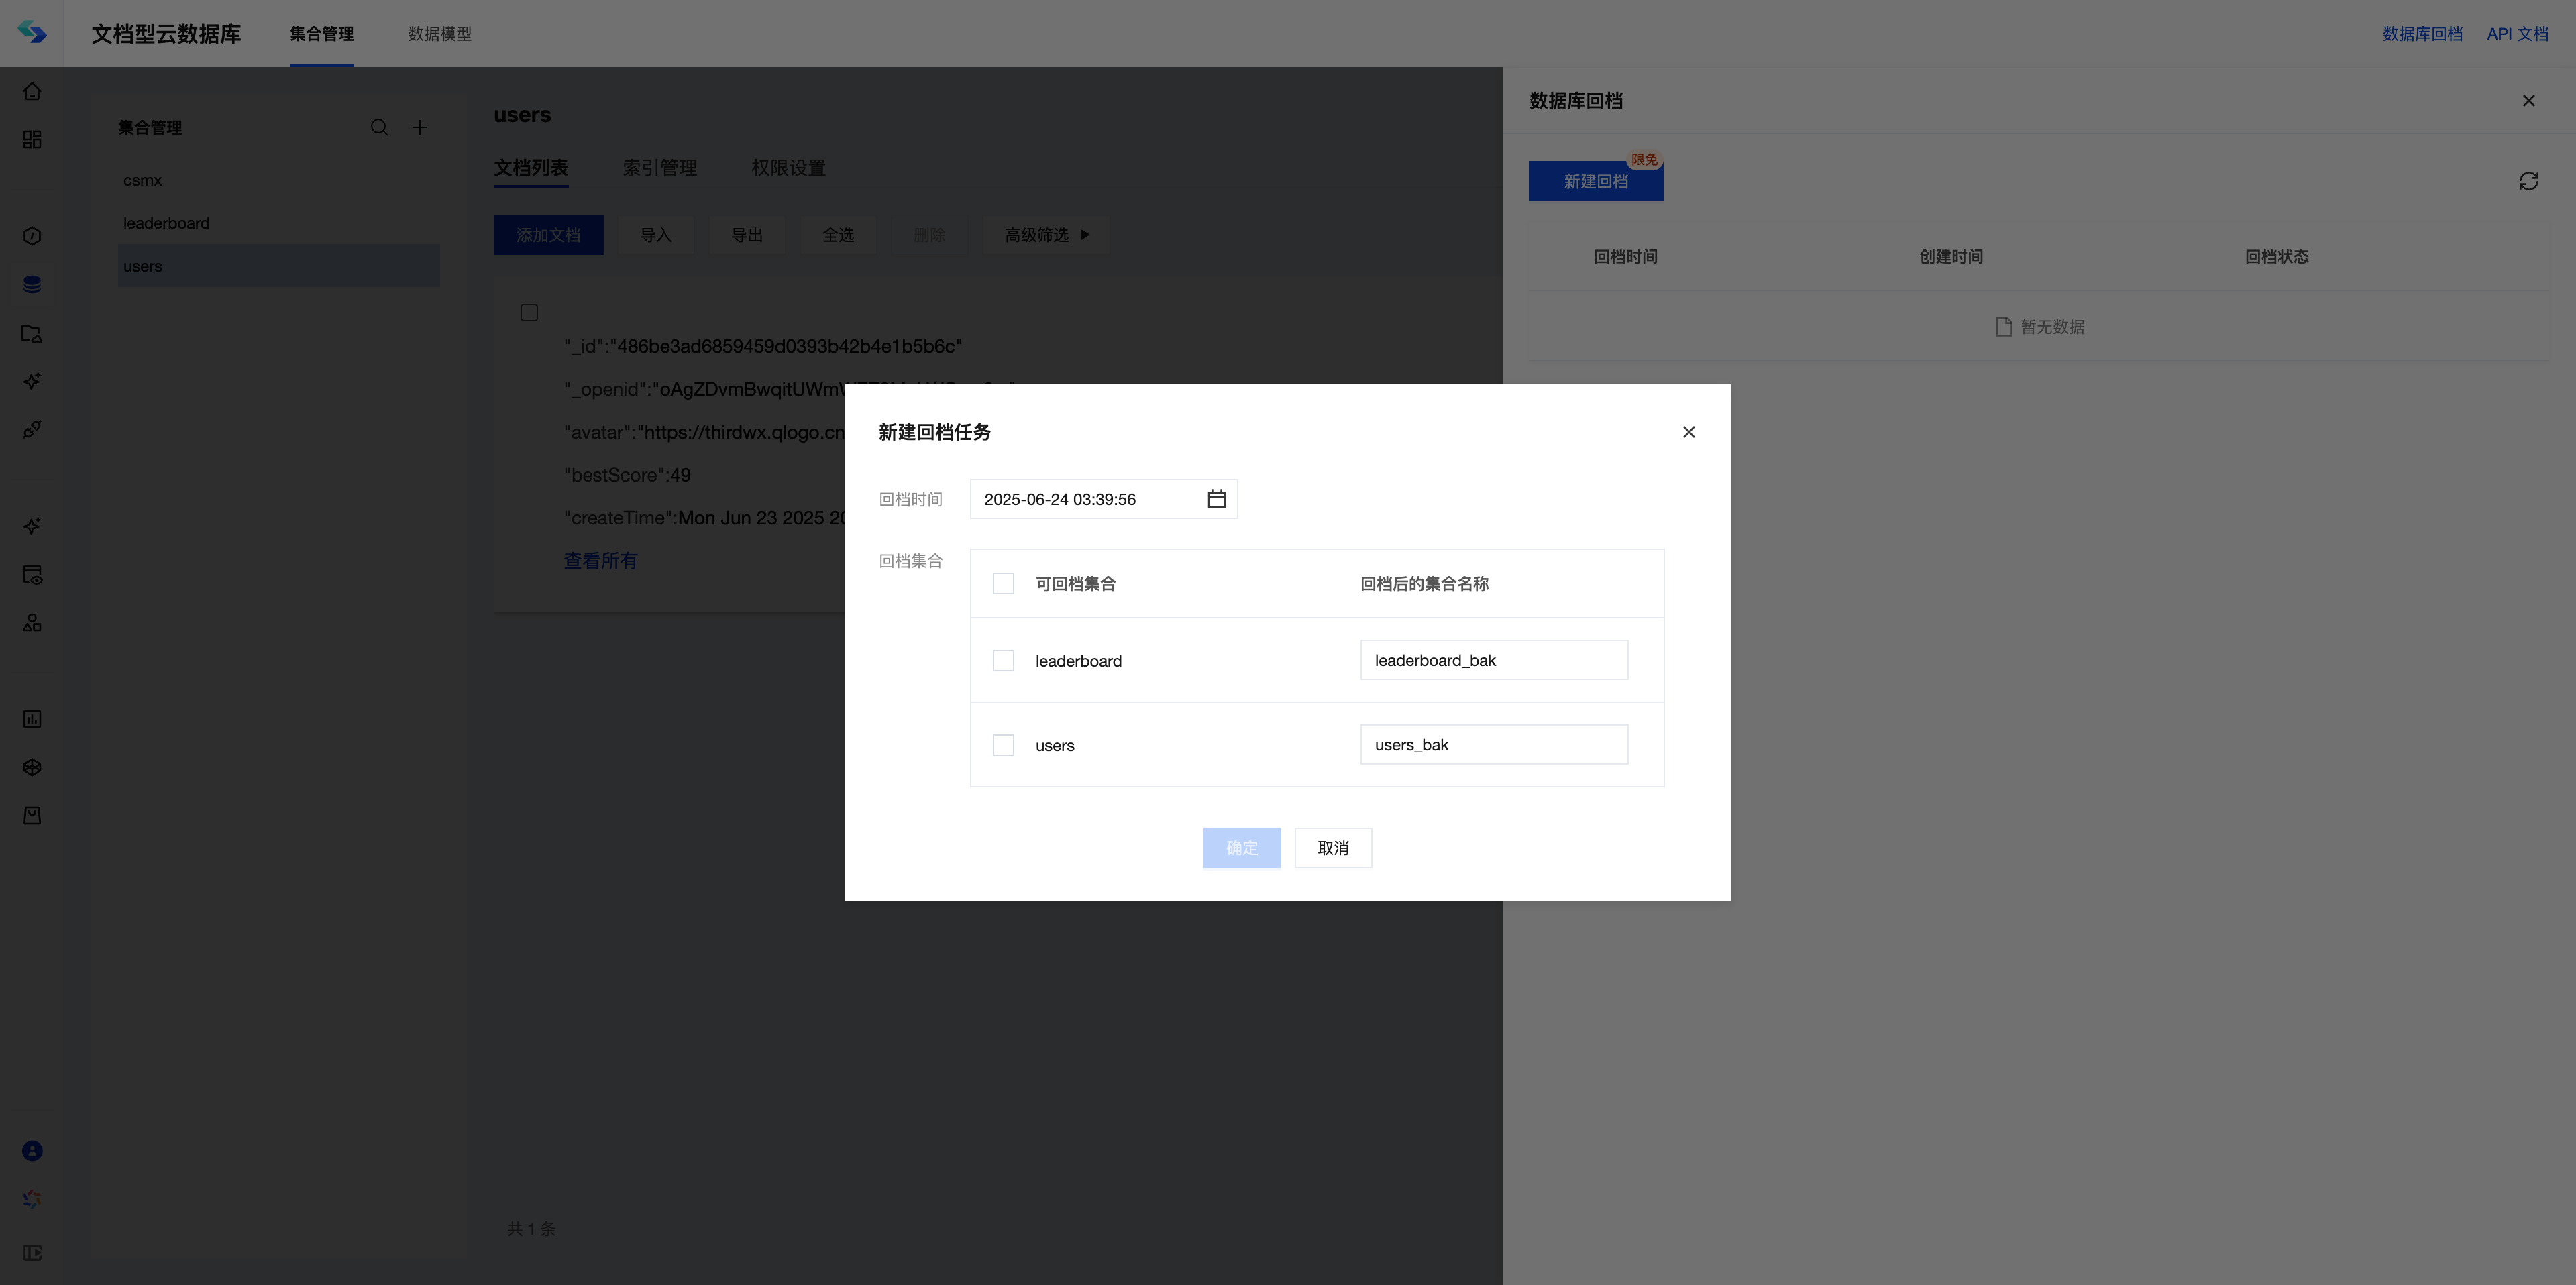The height and width of the screenshot is (1285, 2576).
Task: Click the 回档时间 column header
Action: click(x=1625, y=257)
